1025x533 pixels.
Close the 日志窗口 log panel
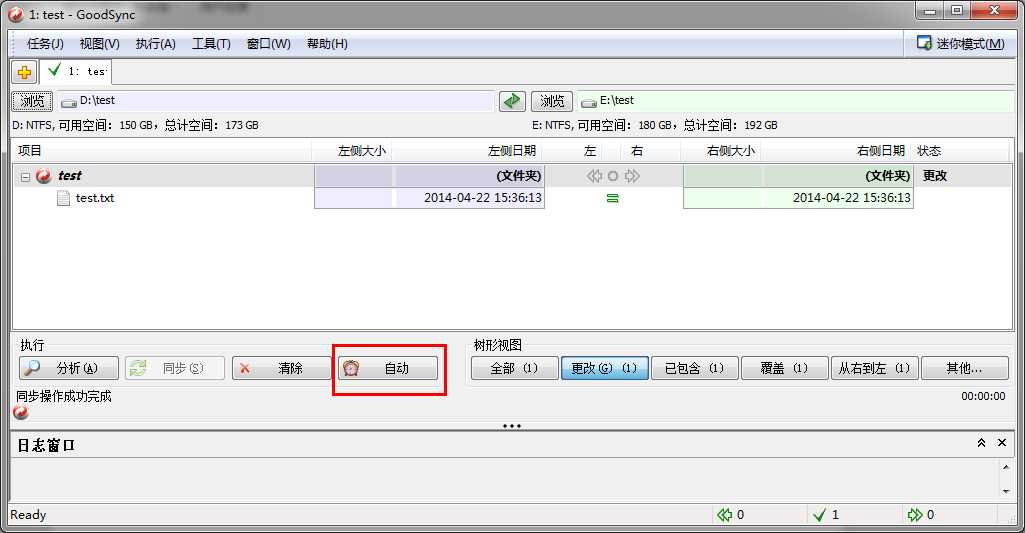pos(1001,443)
